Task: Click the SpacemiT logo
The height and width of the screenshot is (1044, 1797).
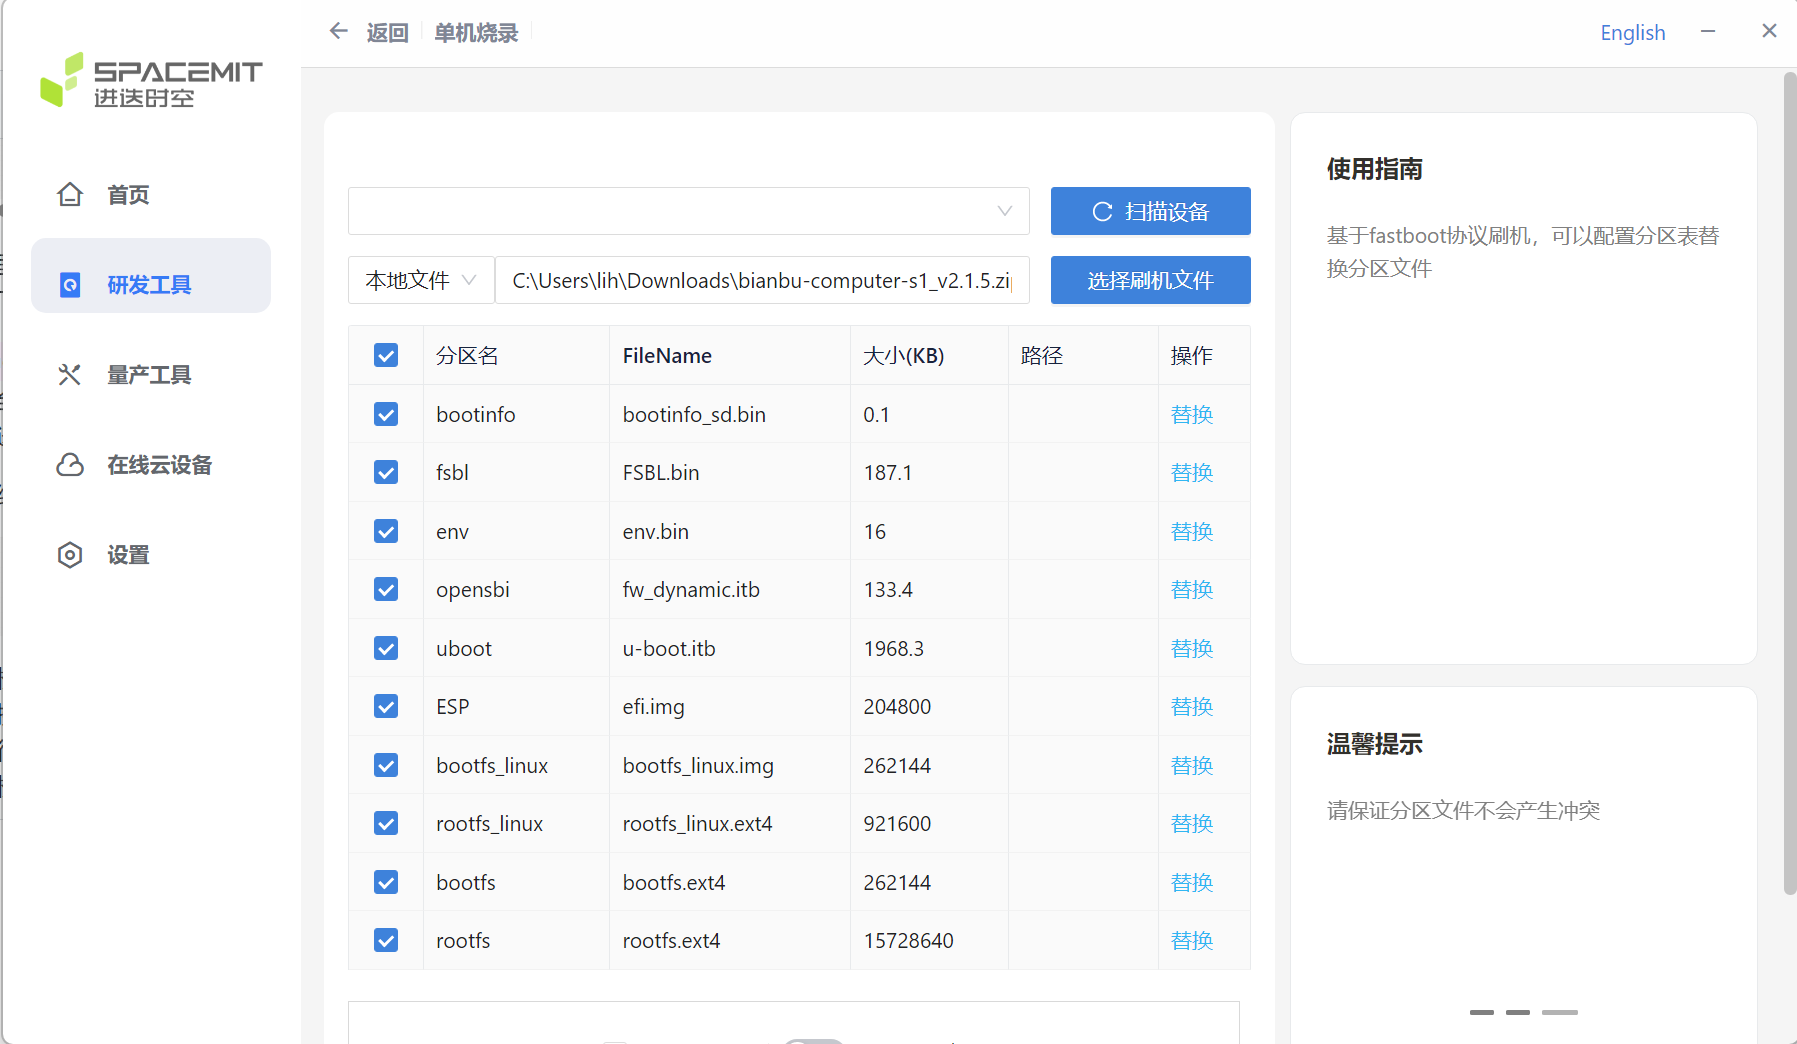Action: 151,80
